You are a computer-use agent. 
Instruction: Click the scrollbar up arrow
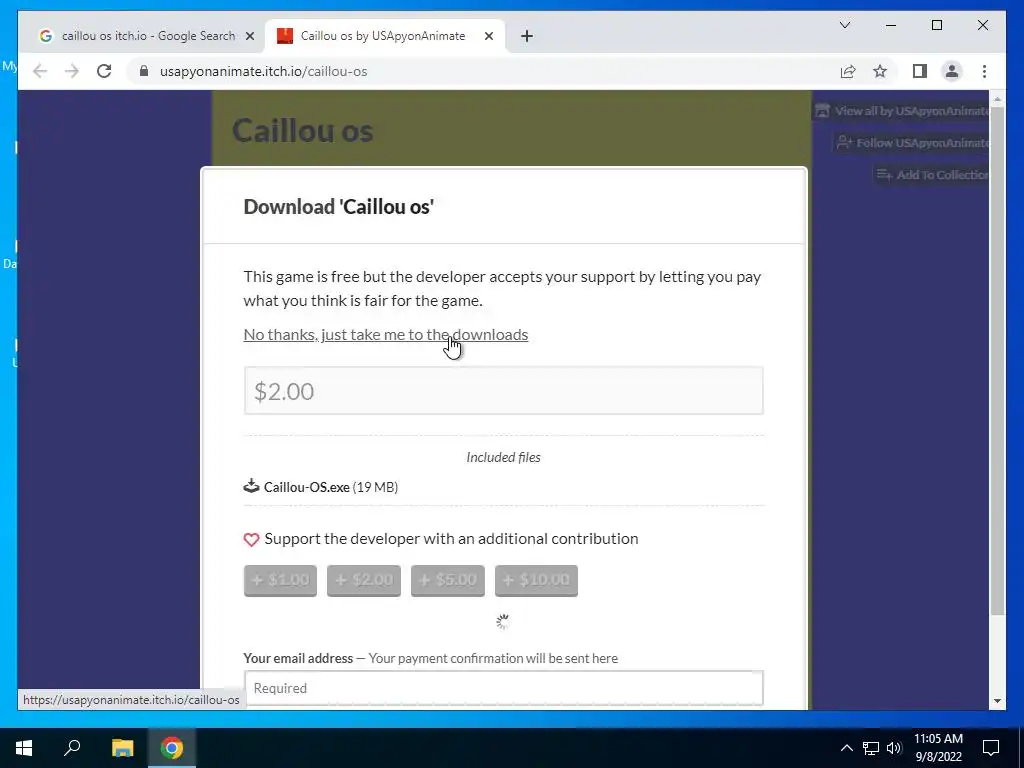[997, 99]
